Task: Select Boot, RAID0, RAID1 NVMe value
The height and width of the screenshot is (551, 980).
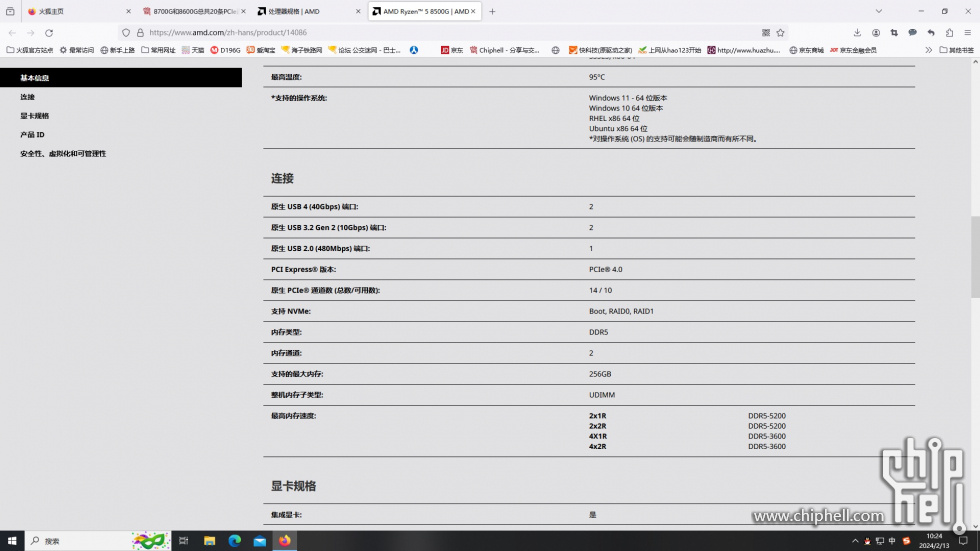Action: click(621, 311)
